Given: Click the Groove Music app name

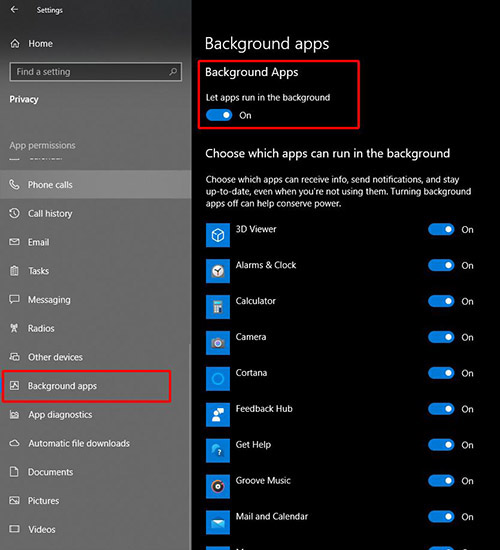Looking at the screenshot, I should 263,480.
